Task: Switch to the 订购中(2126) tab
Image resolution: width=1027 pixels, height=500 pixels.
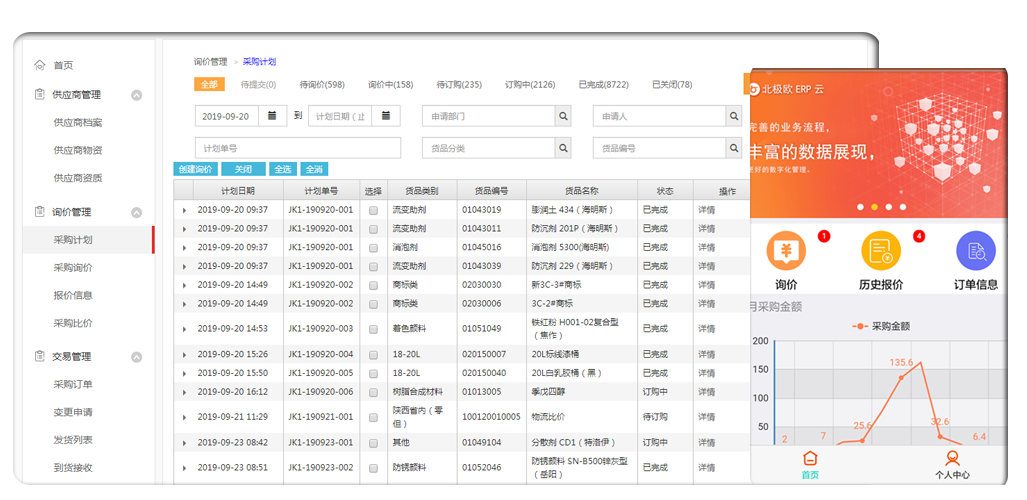Action: pyautogui.click(x=530, y=85)
